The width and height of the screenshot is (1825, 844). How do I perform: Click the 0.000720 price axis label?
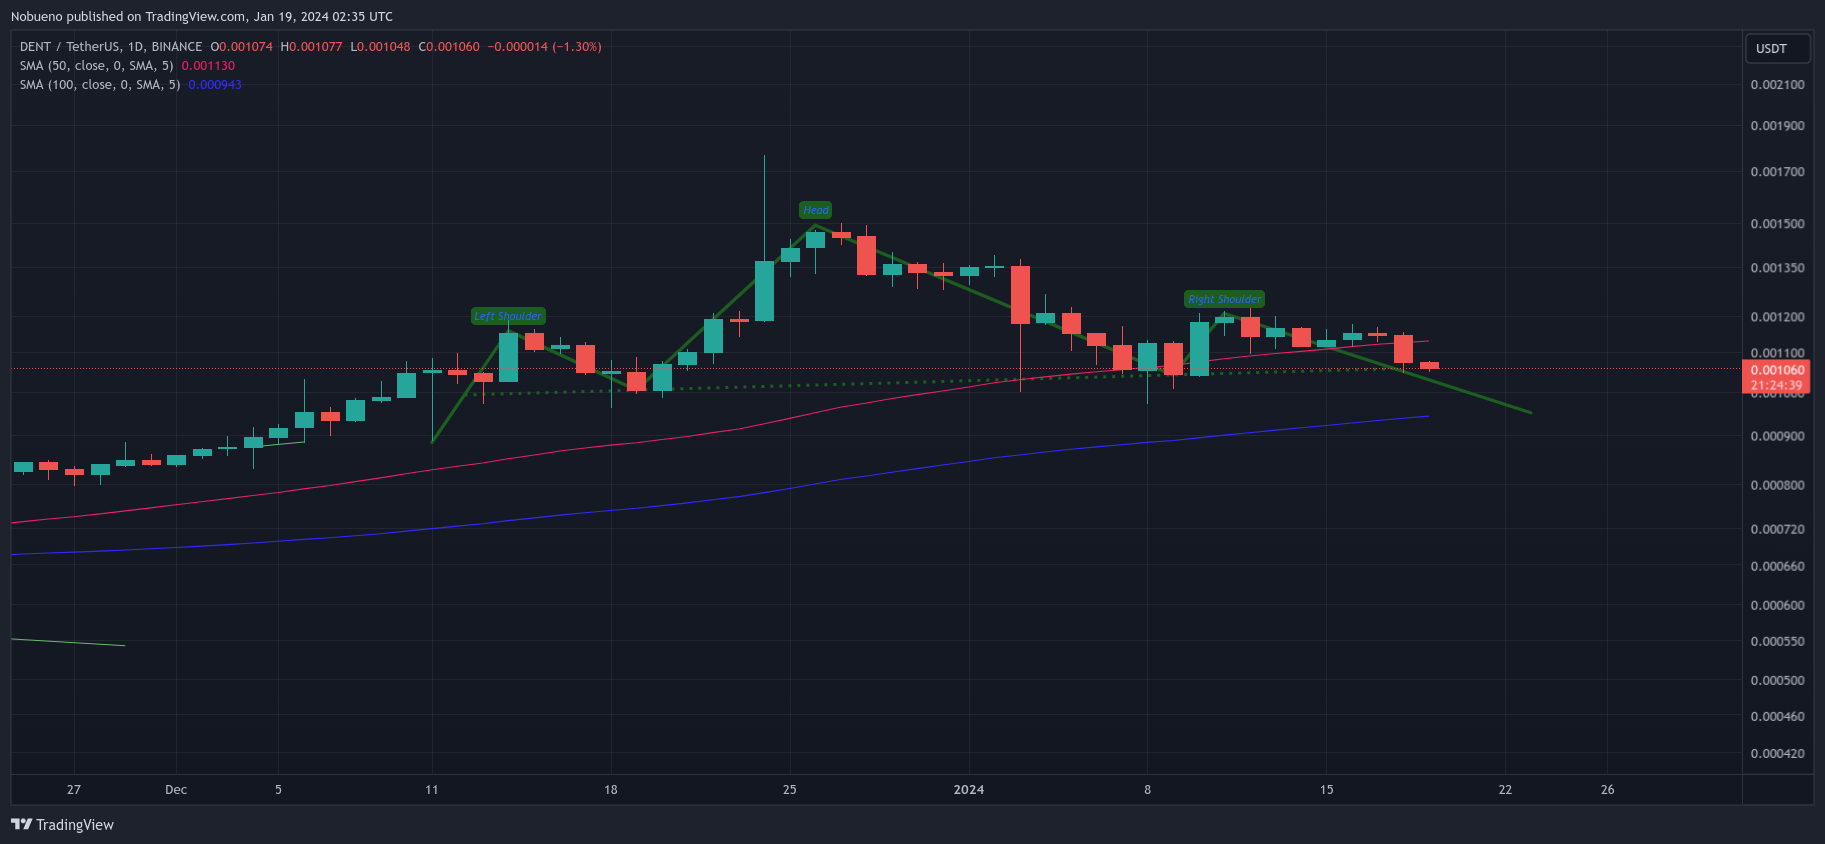click(x=1777, y=529)
